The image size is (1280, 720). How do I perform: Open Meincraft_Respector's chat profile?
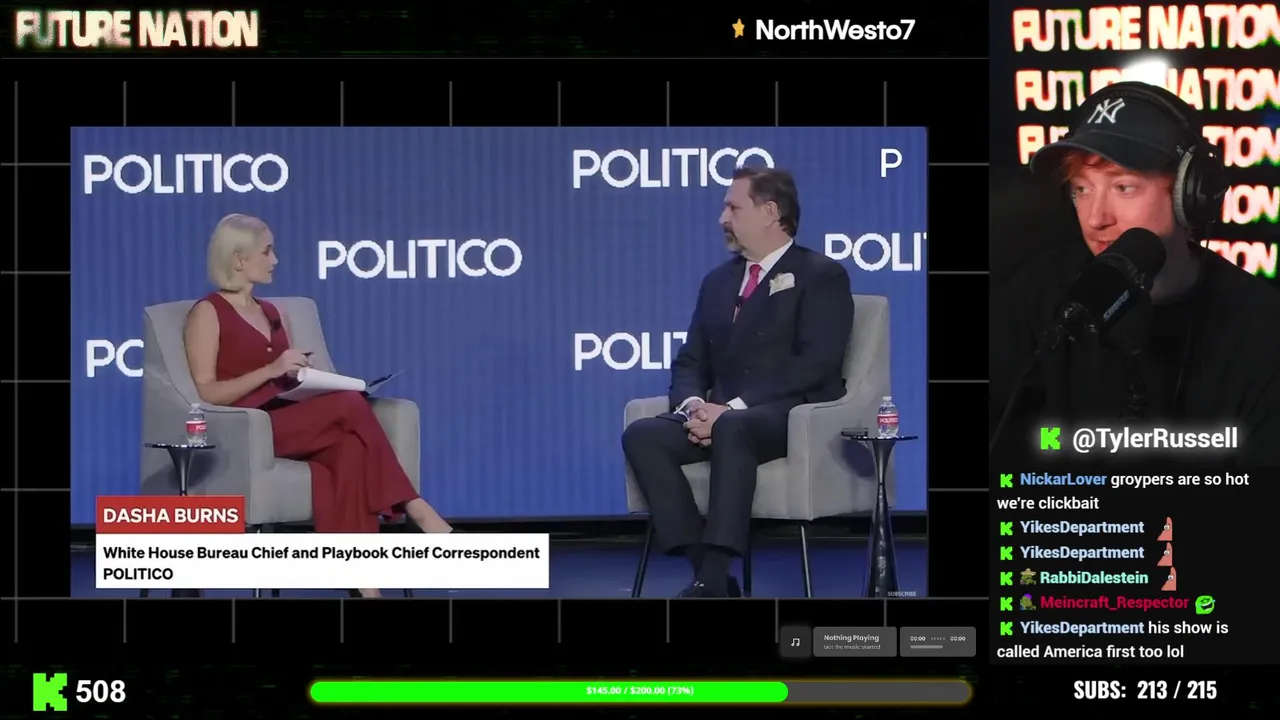click(1114, 602)
